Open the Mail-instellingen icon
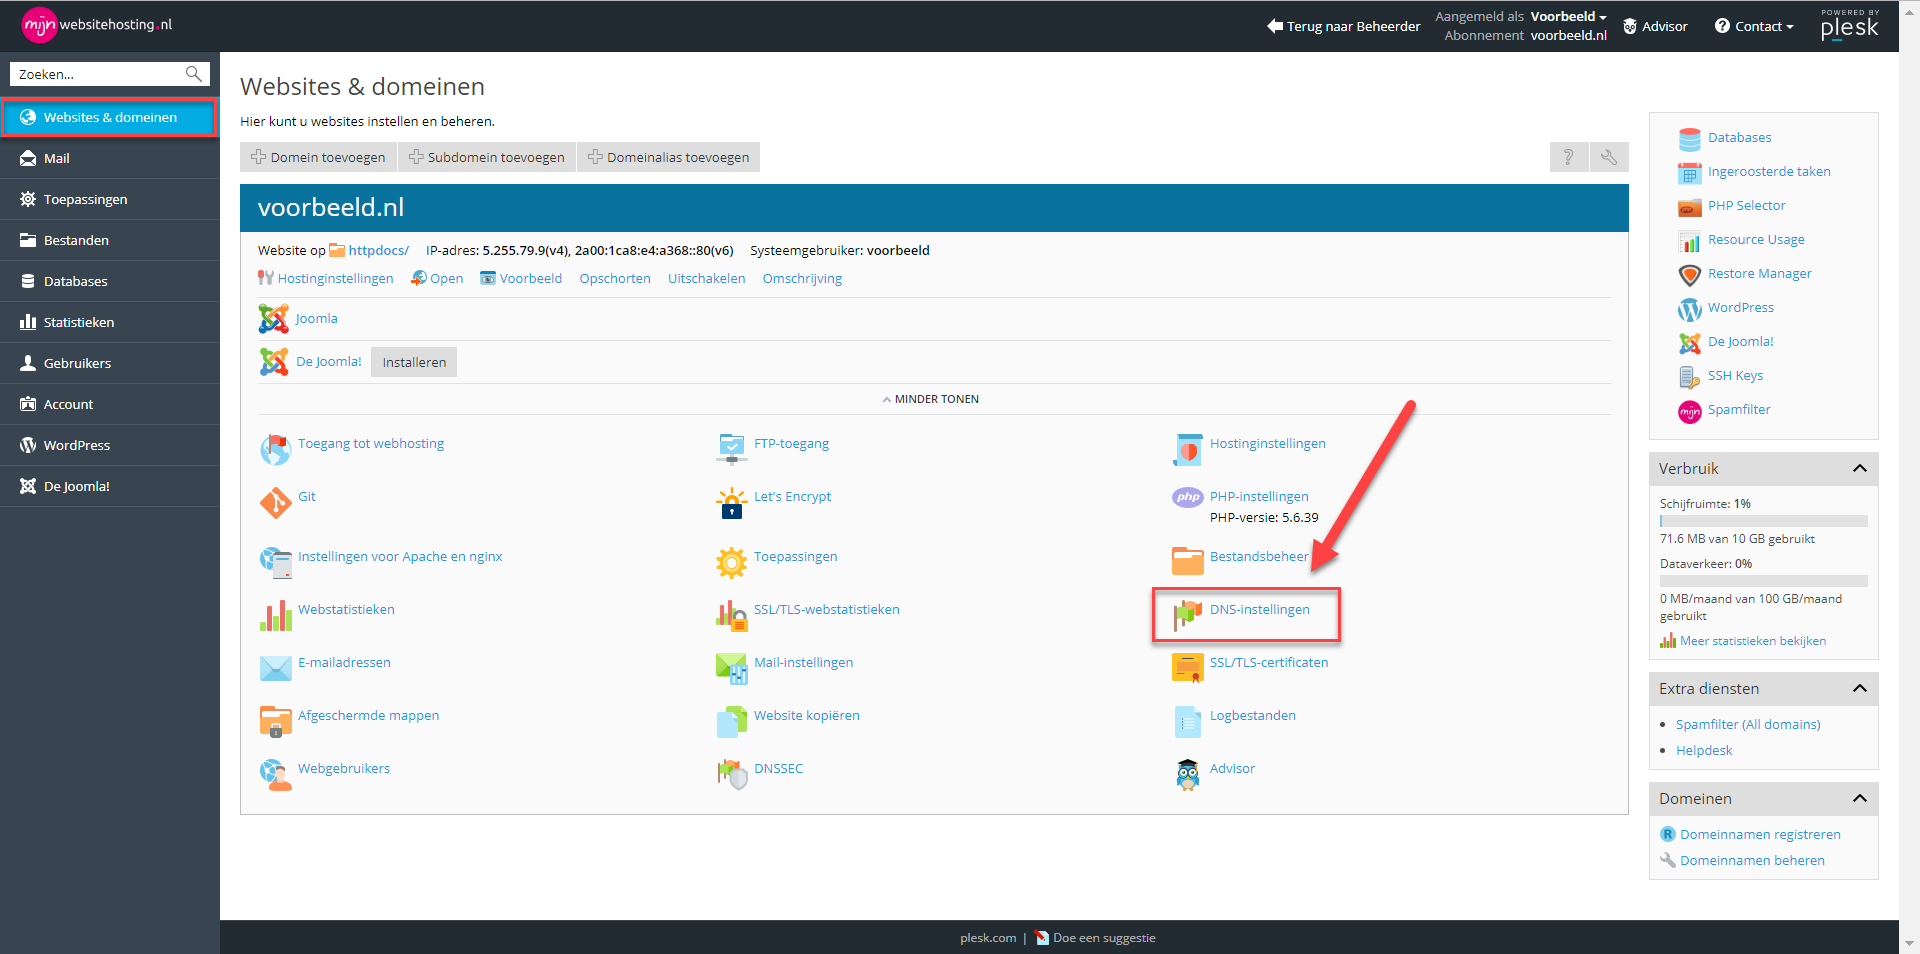This screenshot has width=1920, height=954. [x=731, y=669]
